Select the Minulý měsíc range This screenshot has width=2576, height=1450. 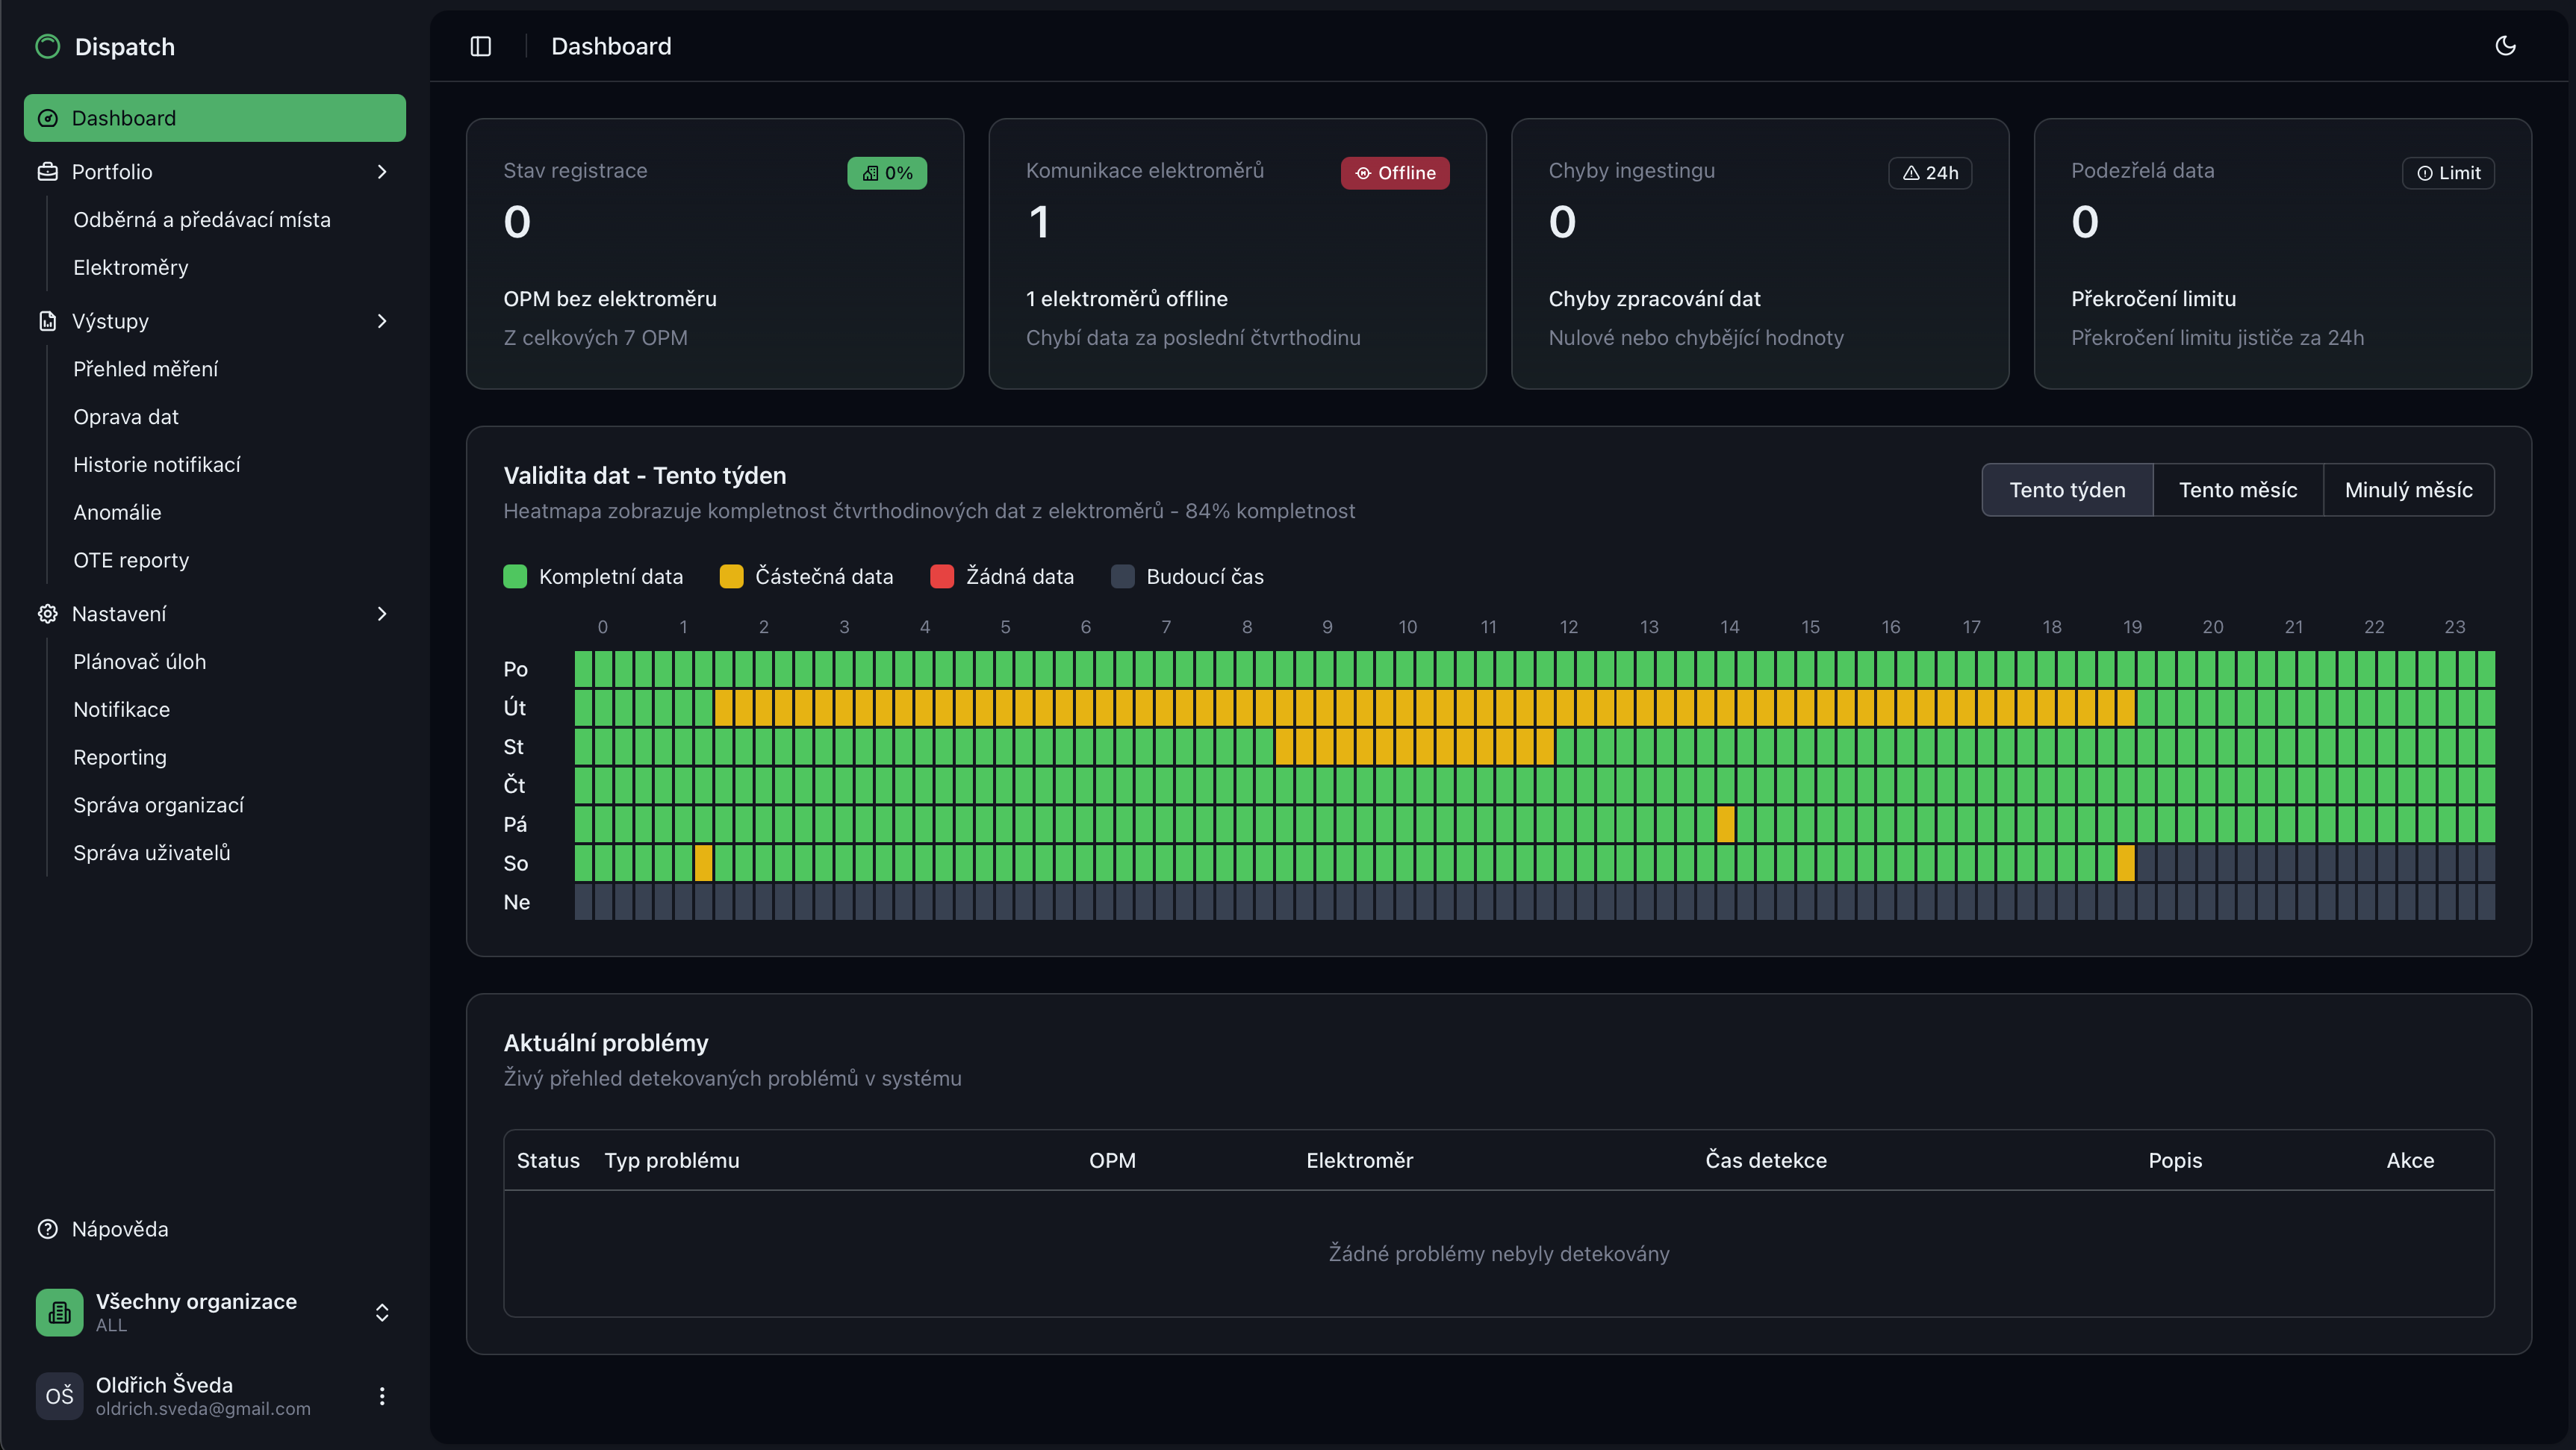pyautogui.click(x=2408, y=490)
